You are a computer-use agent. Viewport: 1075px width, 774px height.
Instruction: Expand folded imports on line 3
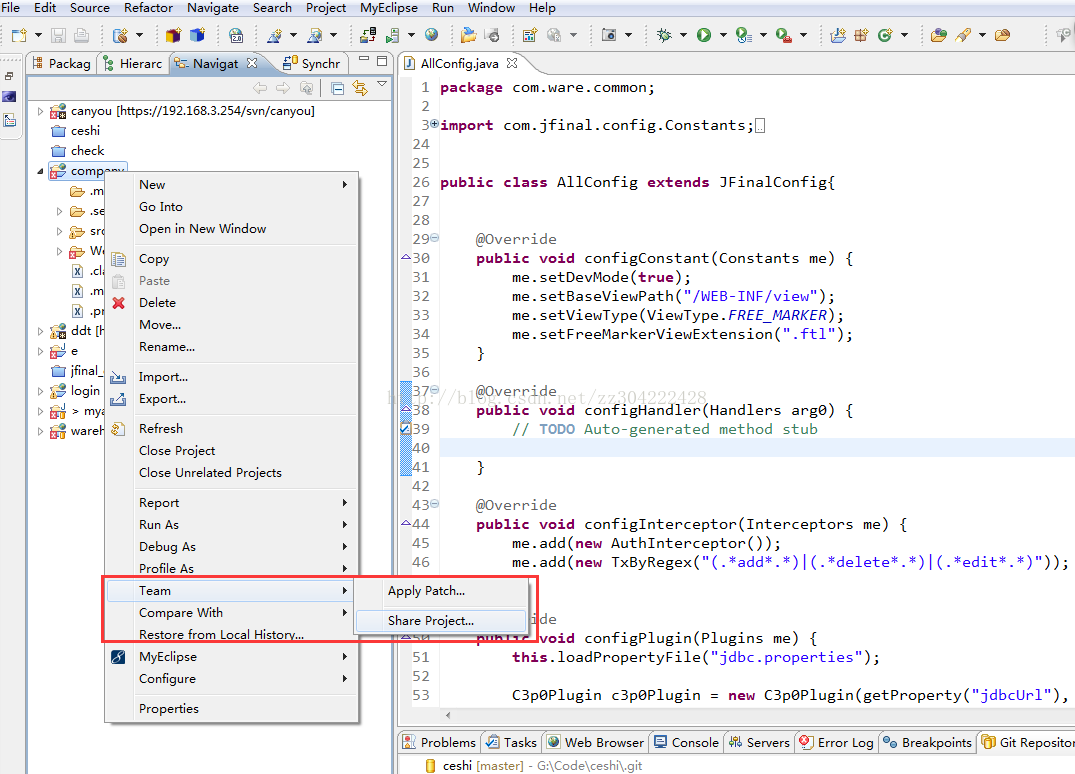(x=434, y=124)
